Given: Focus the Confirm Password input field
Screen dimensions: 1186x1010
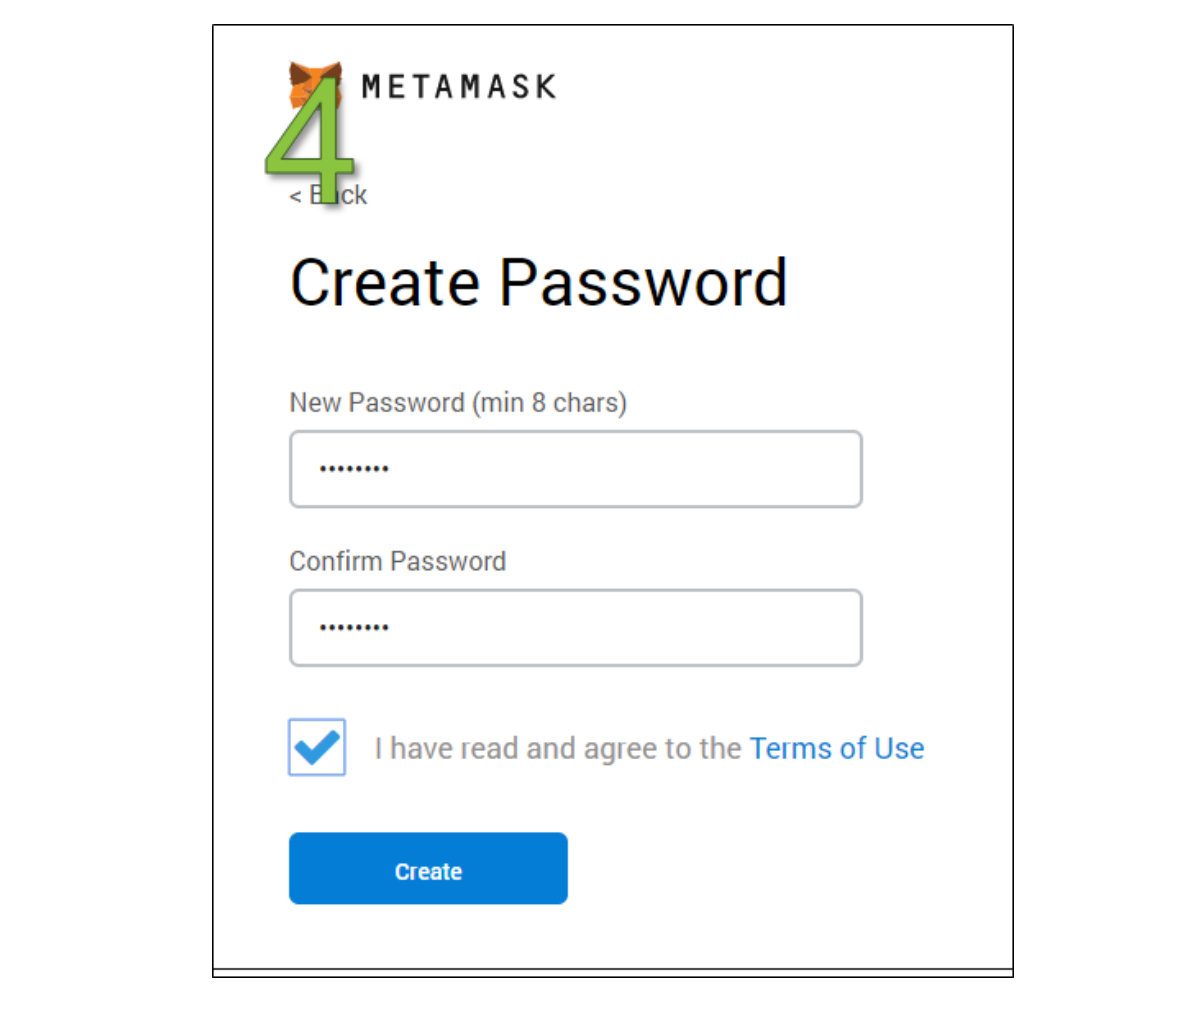Looking at the screenshot, I should [x=600, y=628].
